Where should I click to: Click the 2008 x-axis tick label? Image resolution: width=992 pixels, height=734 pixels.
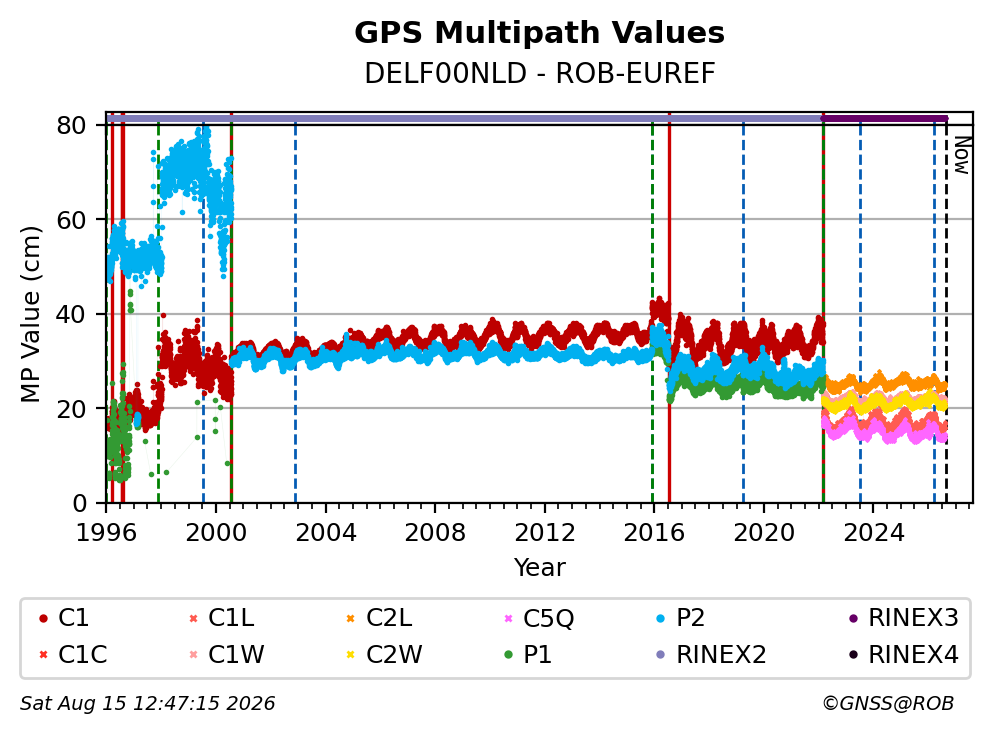pos(435,533)
